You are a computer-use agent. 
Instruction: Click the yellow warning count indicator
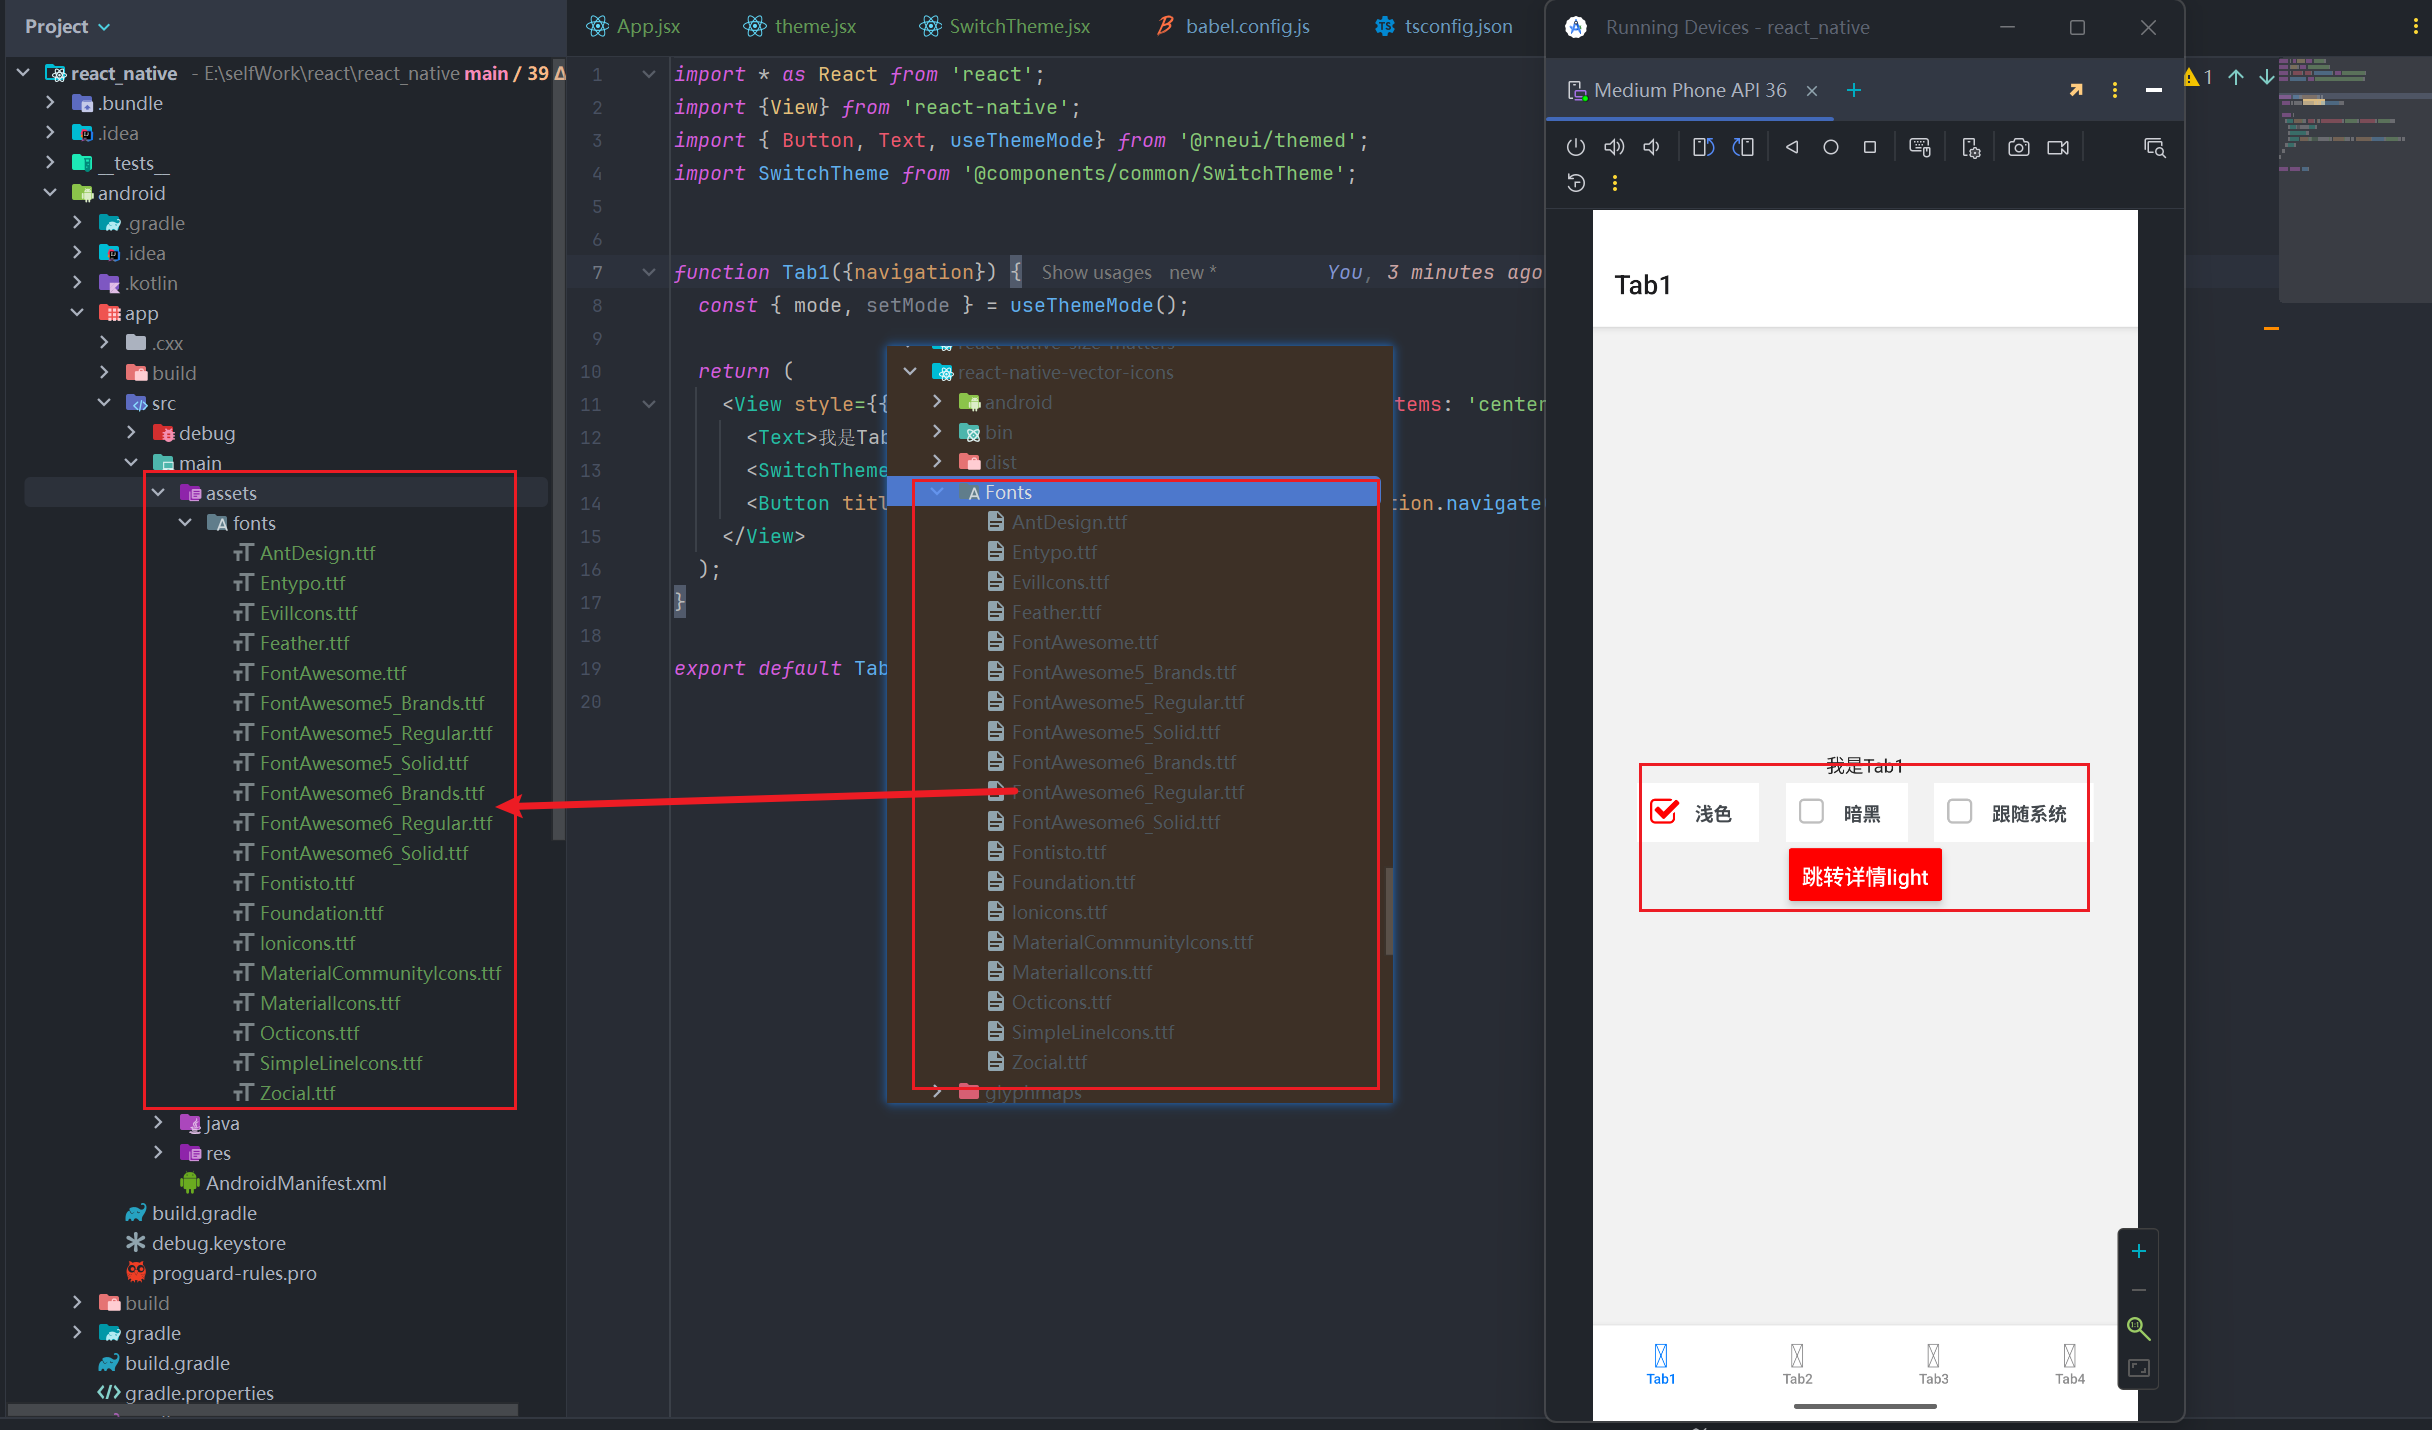(2199, 77)
